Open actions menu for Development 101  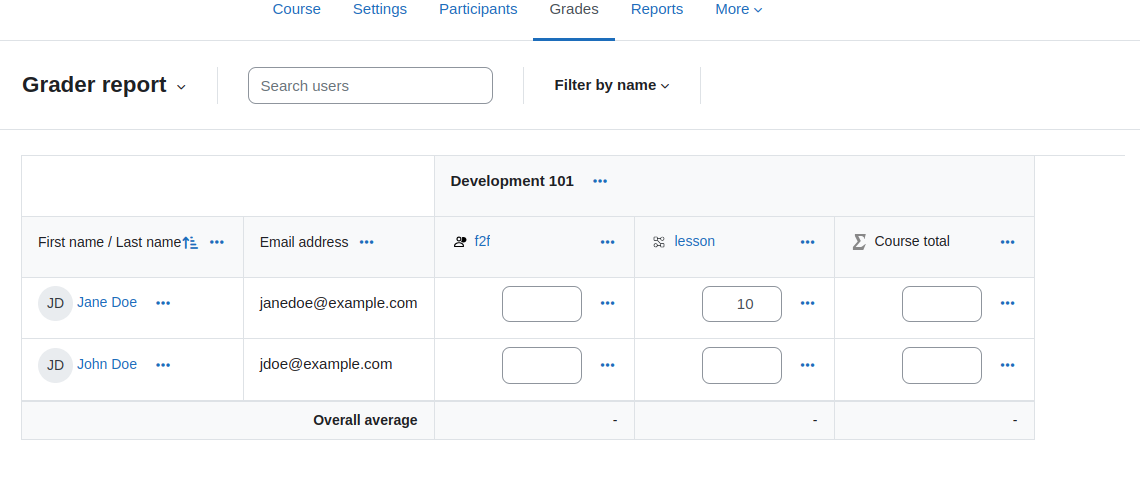click(x=600, y=181)
